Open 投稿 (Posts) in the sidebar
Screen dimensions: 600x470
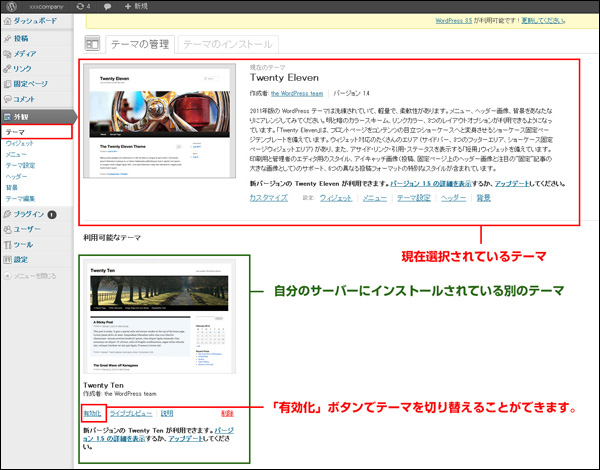click(x=22, y=38)
